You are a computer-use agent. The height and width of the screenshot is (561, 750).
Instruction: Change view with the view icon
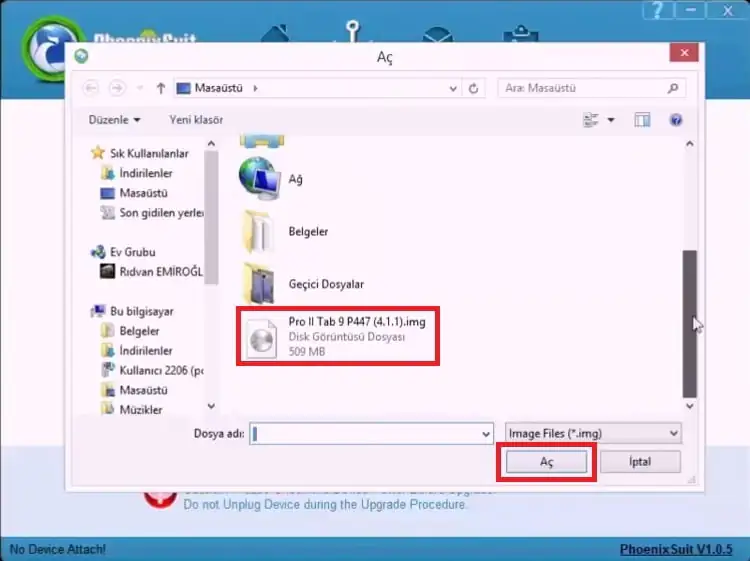click(591, 120)
